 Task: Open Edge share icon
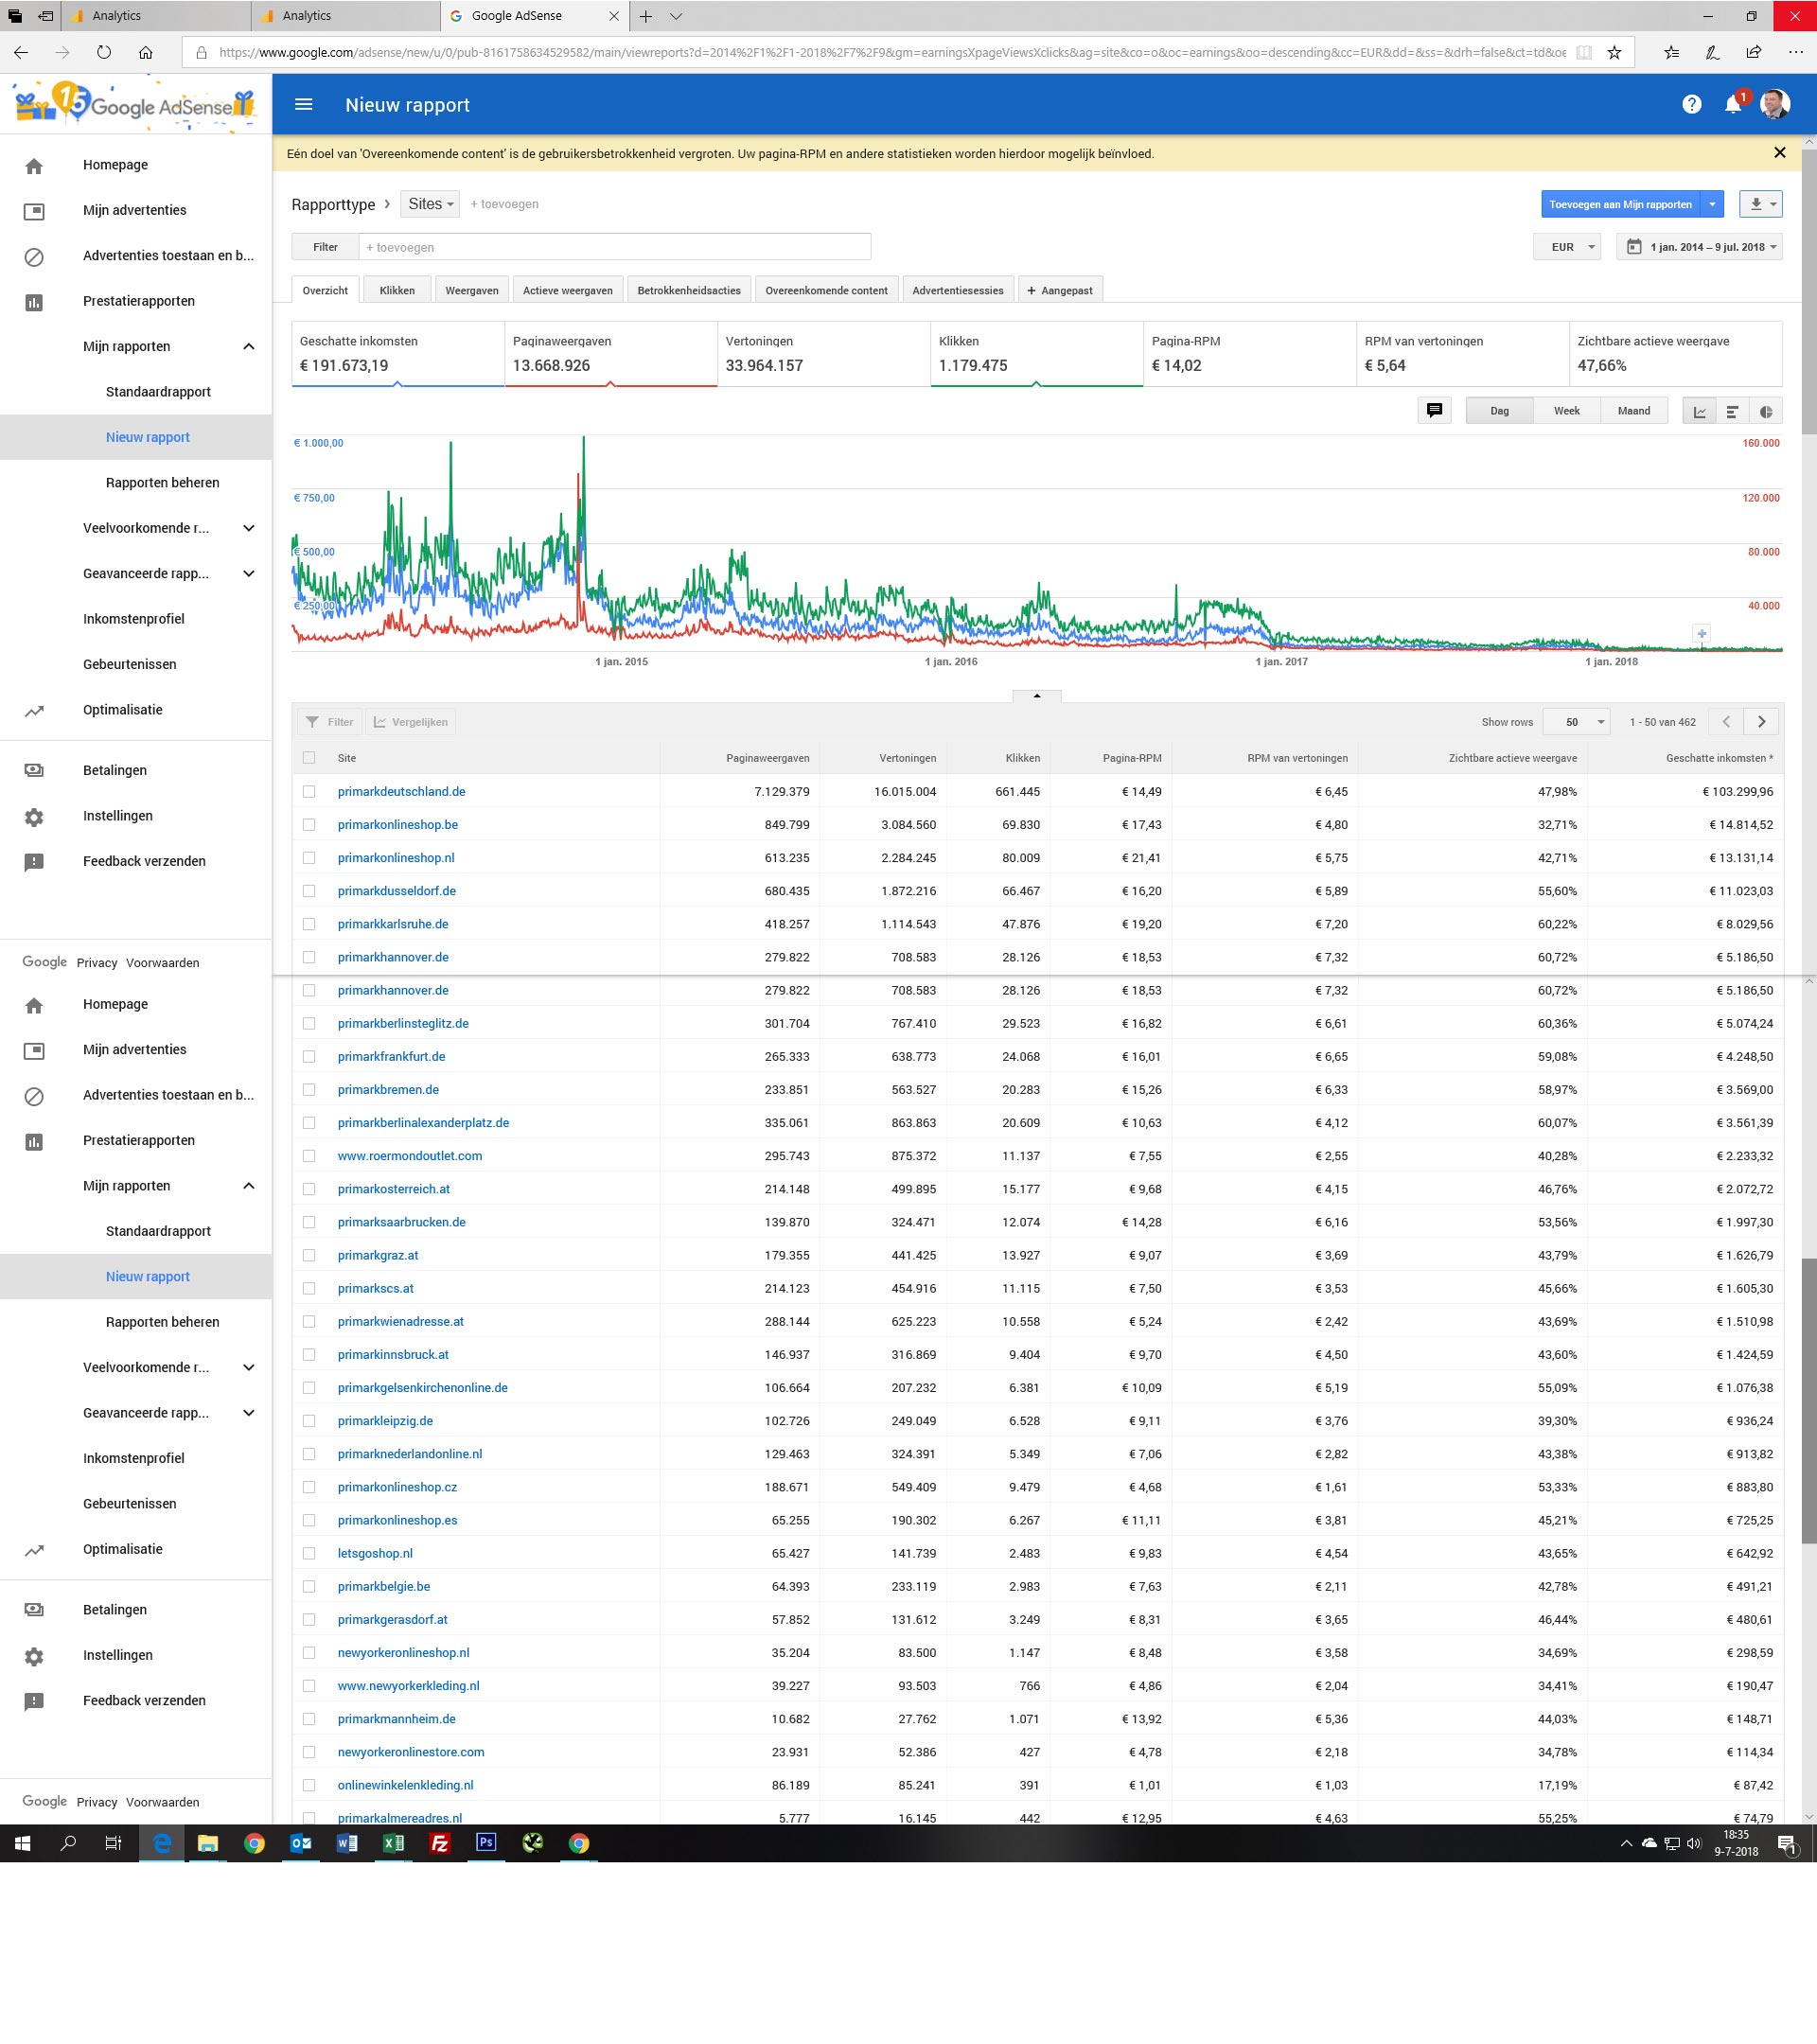(1754, 52)
